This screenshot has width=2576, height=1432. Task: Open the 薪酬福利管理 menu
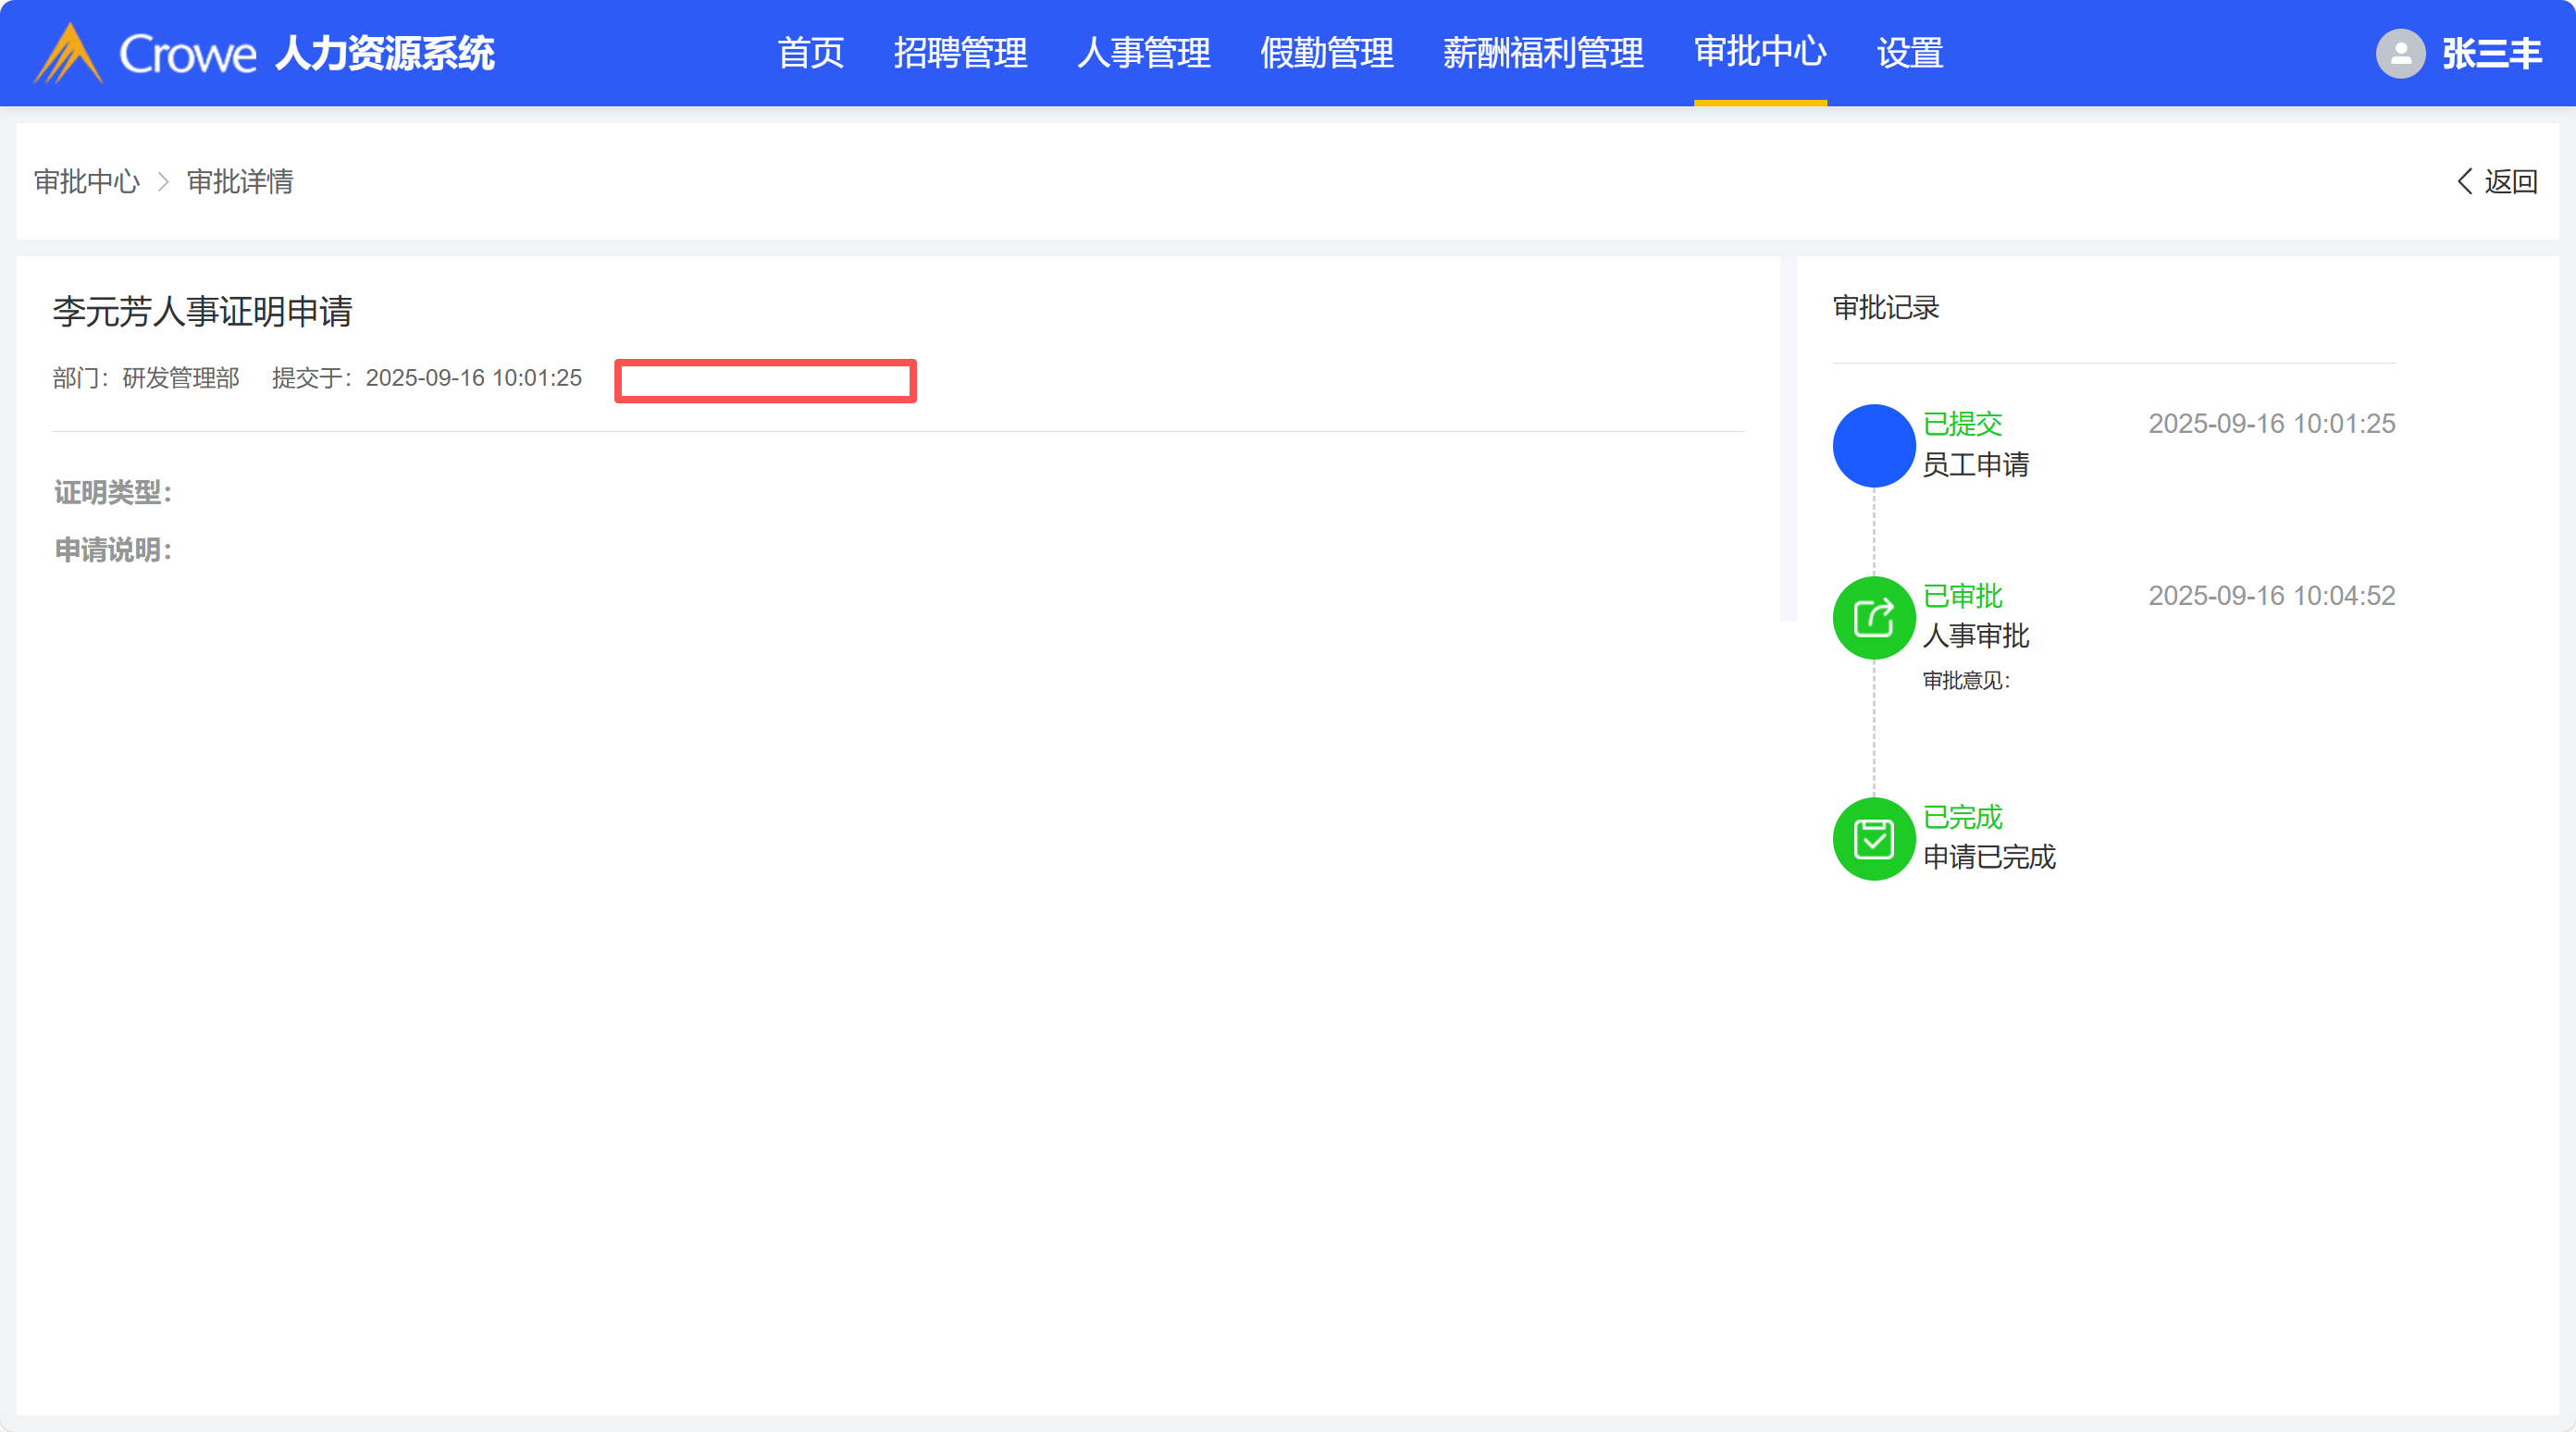point(1543,53)
